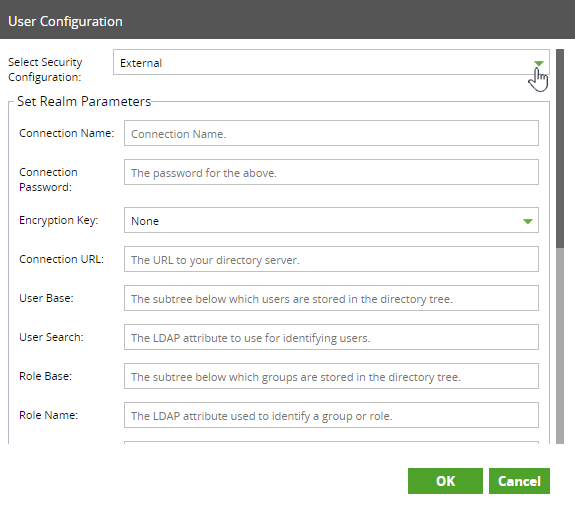575x505 pixels.
Task: Click into the User Search field
Action: coord(331,337)
